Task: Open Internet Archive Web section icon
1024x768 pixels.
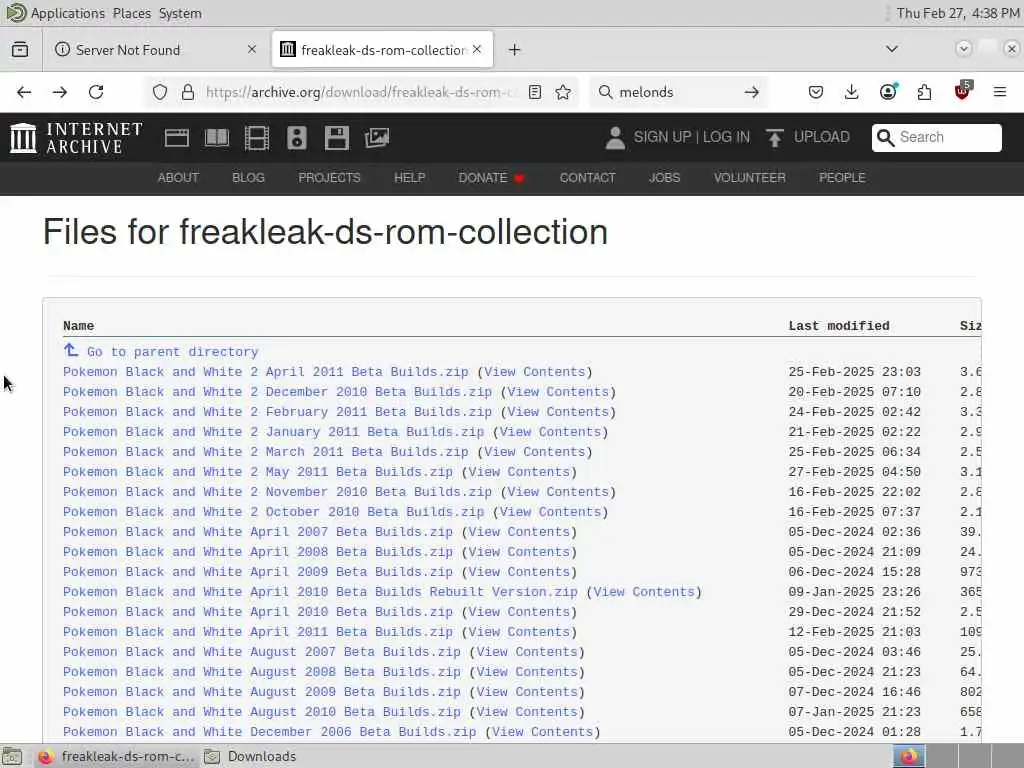Action: pos(177,137)
